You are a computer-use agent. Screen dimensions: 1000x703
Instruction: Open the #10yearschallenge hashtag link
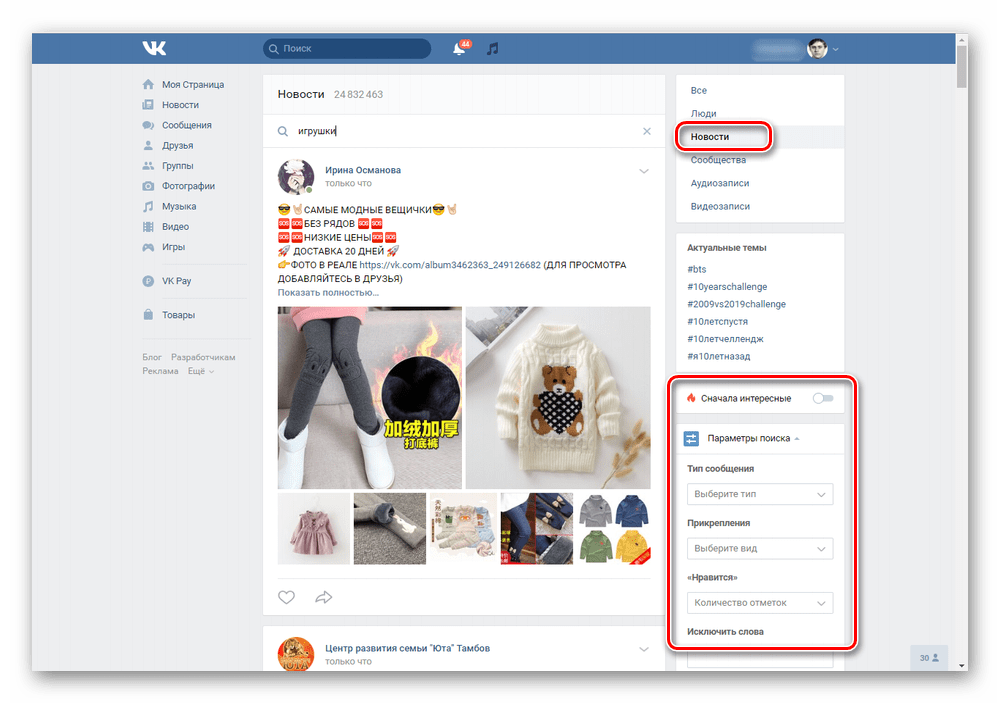(727, 286)
